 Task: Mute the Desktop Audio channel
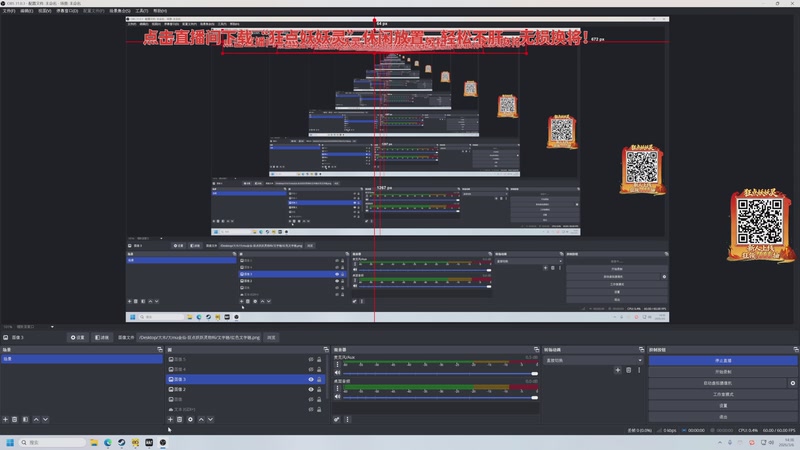[337, 396]
